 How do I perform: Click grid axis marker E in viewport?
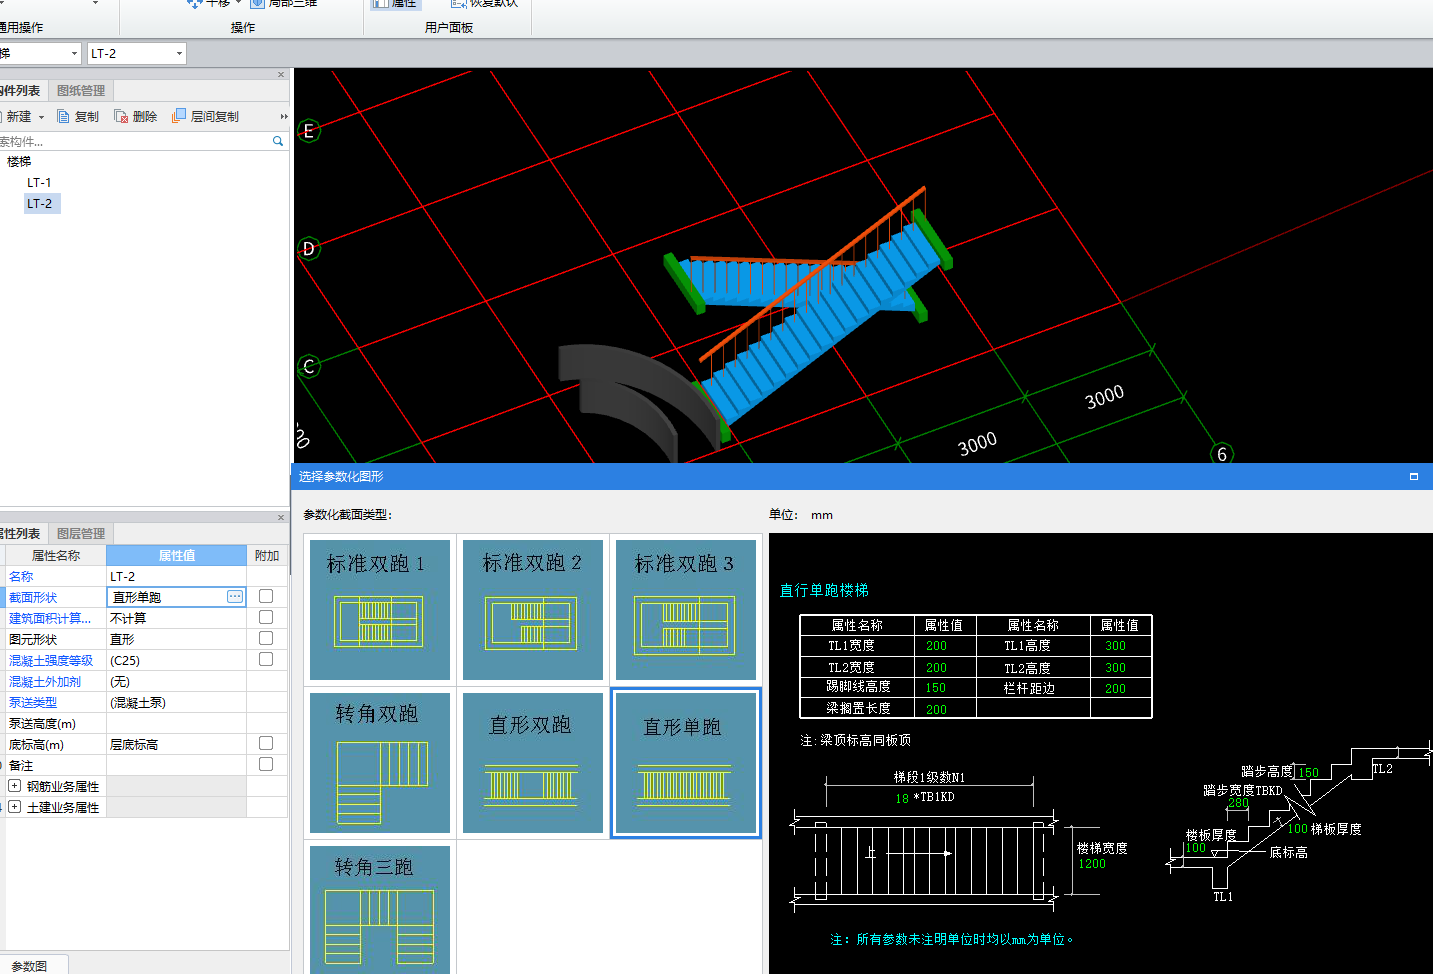309,131
